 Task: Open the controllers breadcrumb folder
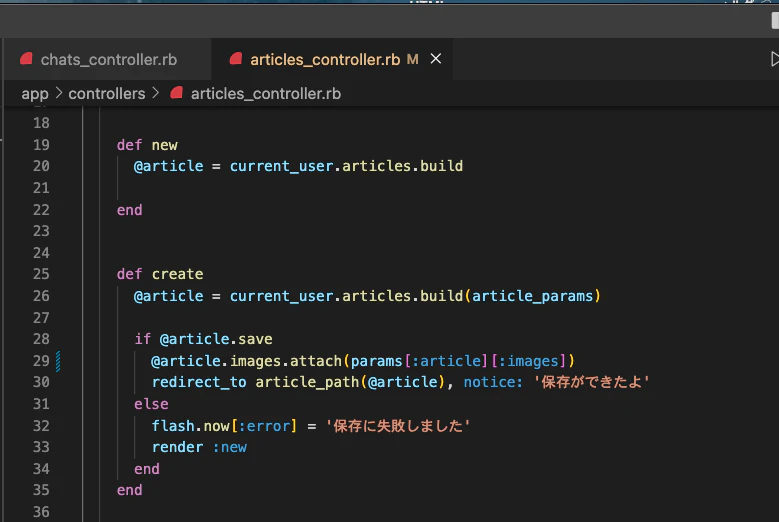[x=107, y=93]
